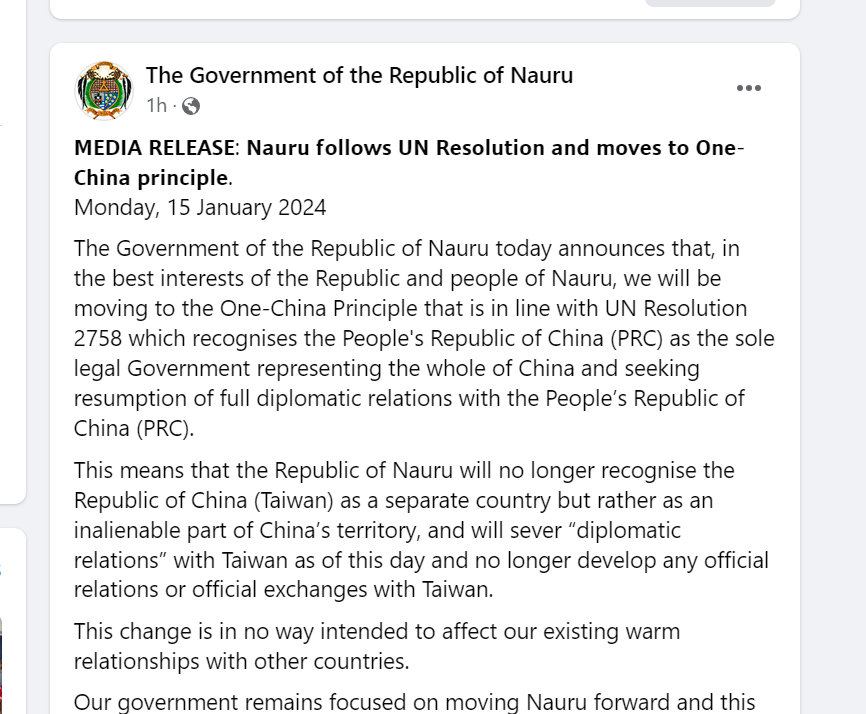
Task: Click the partially visible photo thumbnail at left edge
Action: 1,665
